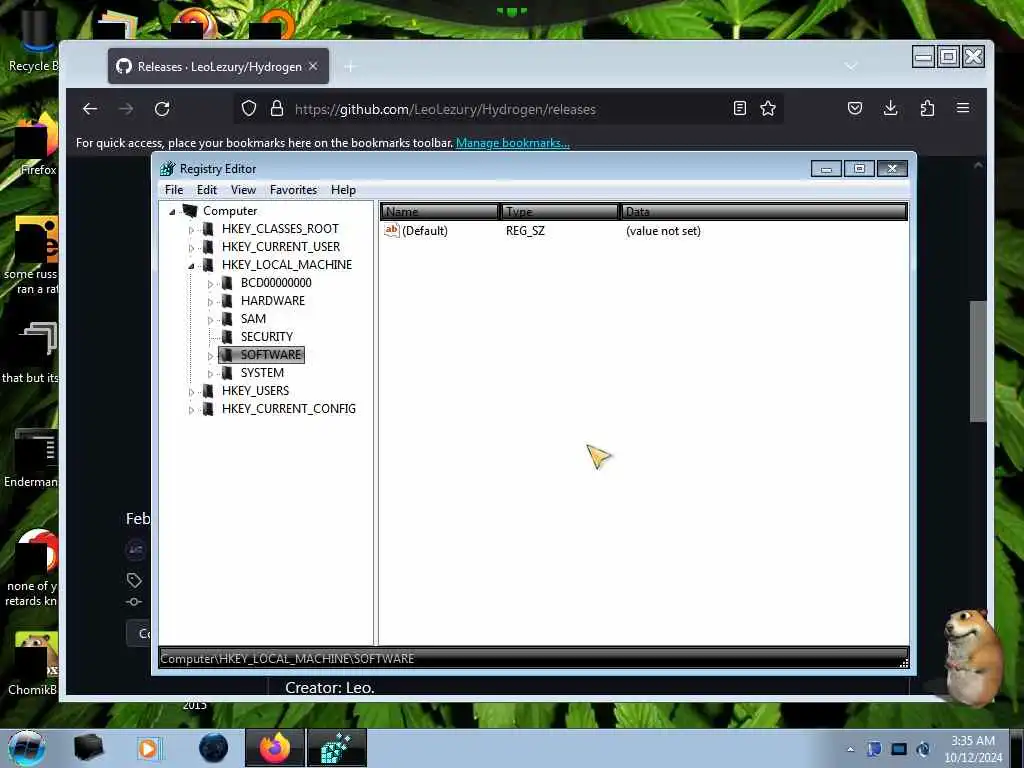
Task: Show hidden system tray icons
Action: pyautogui.click(x=850, y=749)
